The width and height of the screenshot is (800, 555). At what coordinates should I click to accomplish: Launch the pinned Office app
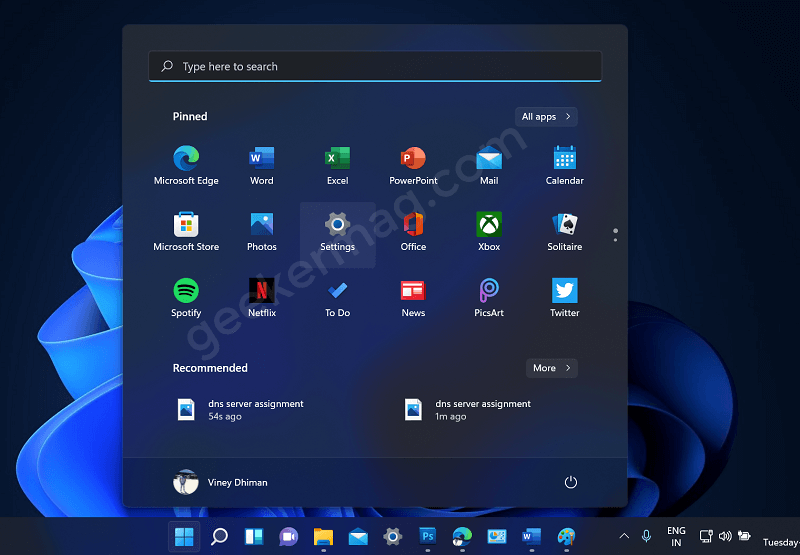coord(413,232)
